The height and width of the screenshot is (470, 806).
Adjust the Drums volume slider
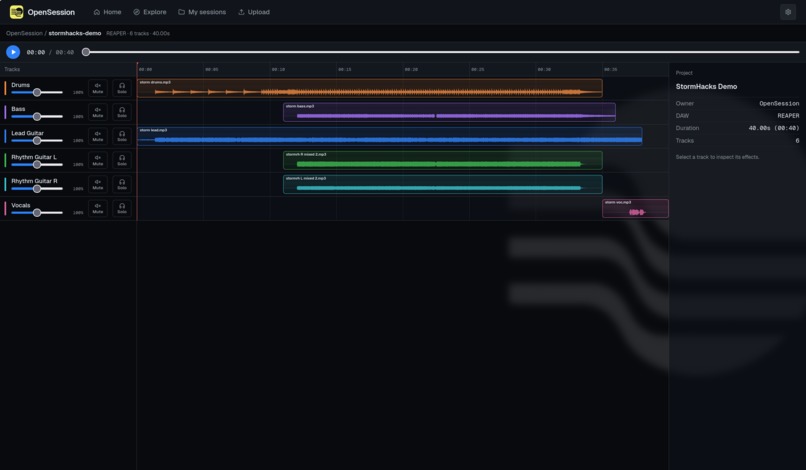(37, 93)
